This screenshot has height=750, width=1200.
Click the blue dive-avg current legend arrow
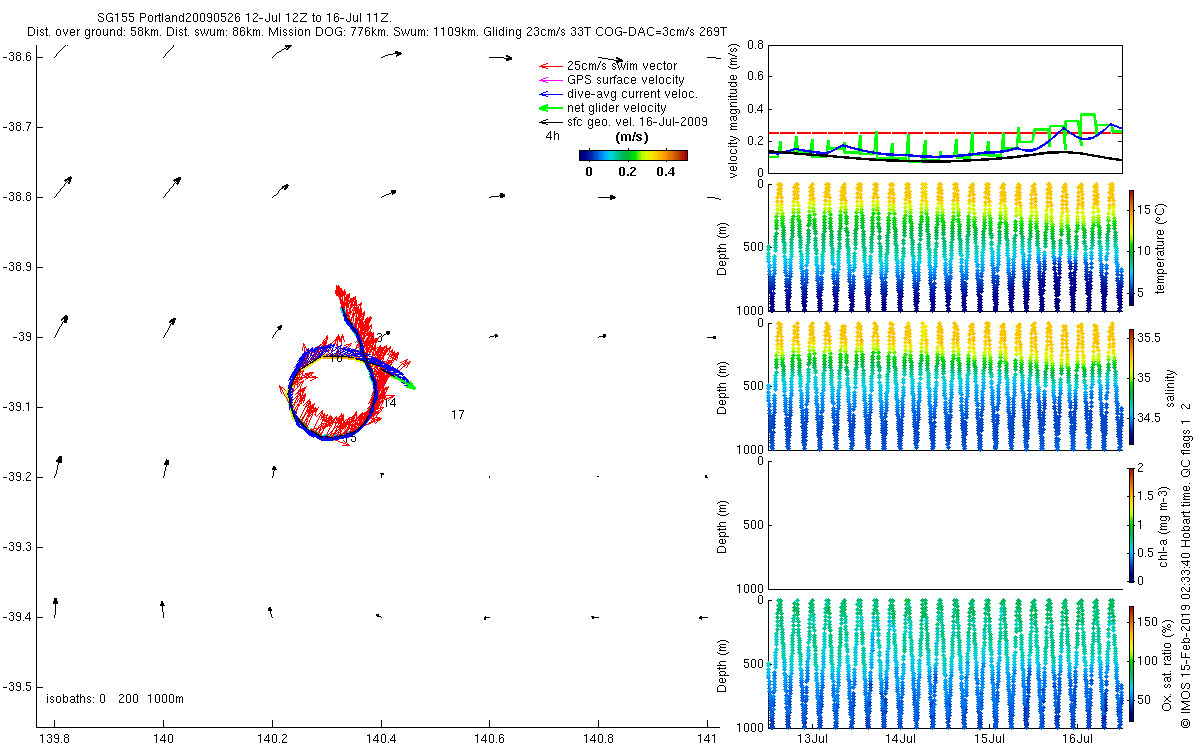click(550, 94)
